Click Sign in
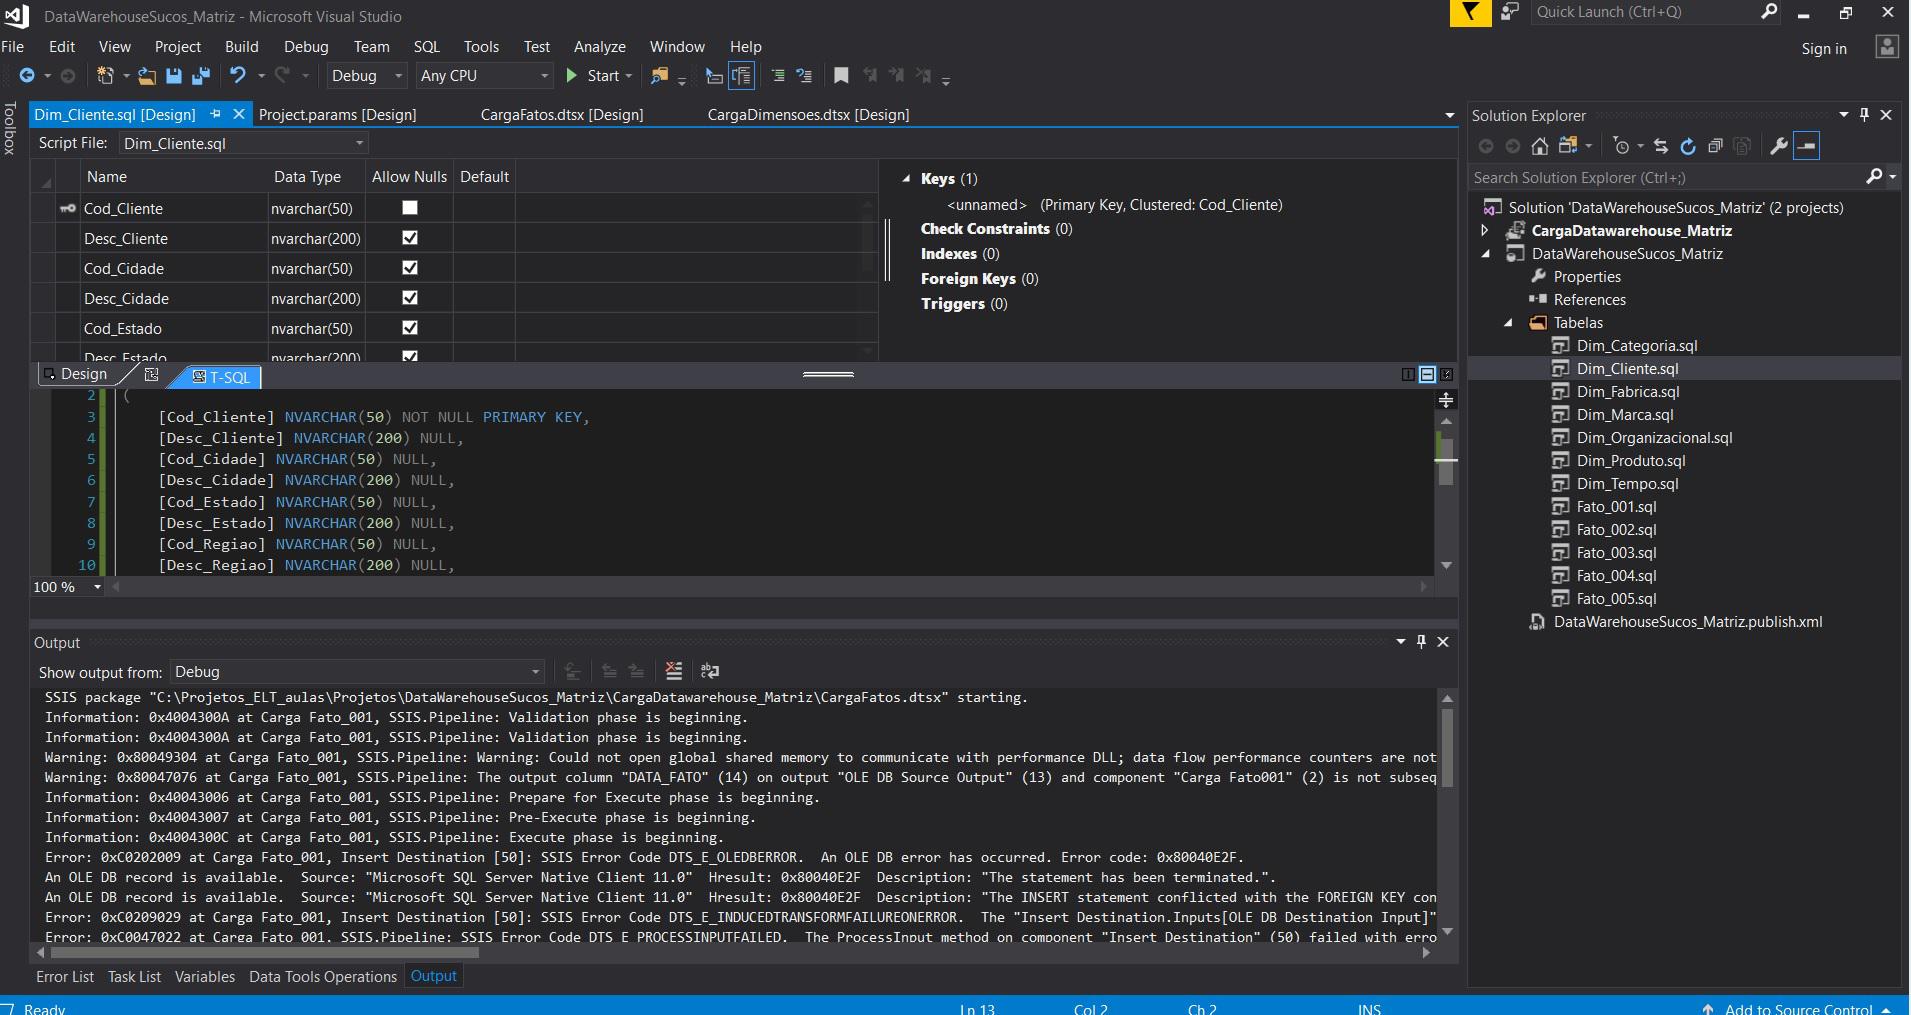The width and height of the screenshot is (1911, 1015). click(1824, 48)
